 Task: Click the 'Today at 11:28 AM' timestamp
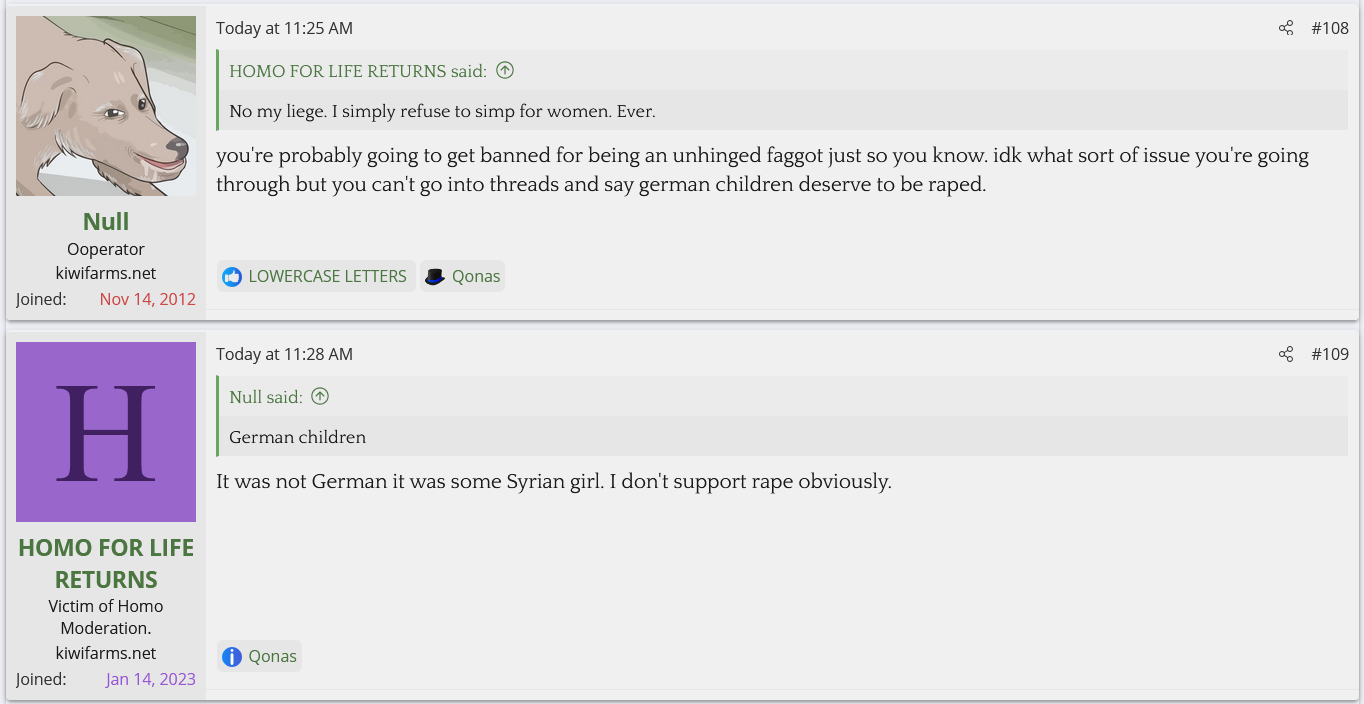click(284, 354)
